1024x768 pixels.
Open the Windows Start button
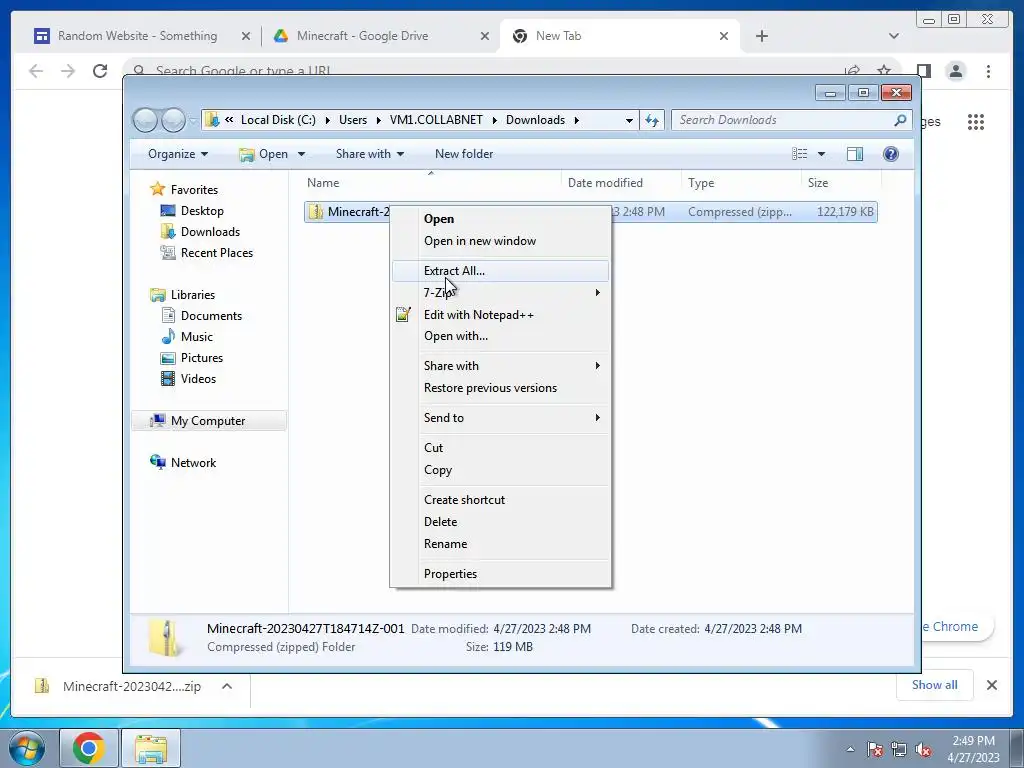[26, 748]
